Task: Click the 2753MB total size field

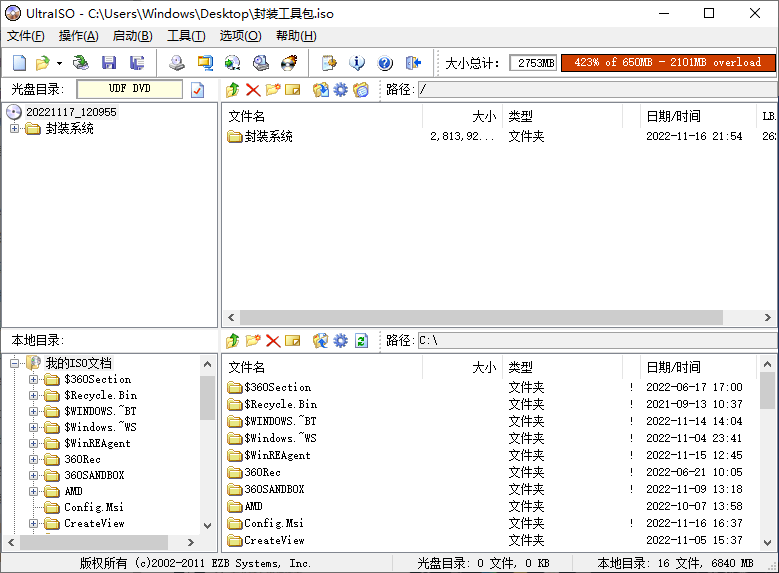Action: click(533, 63)
